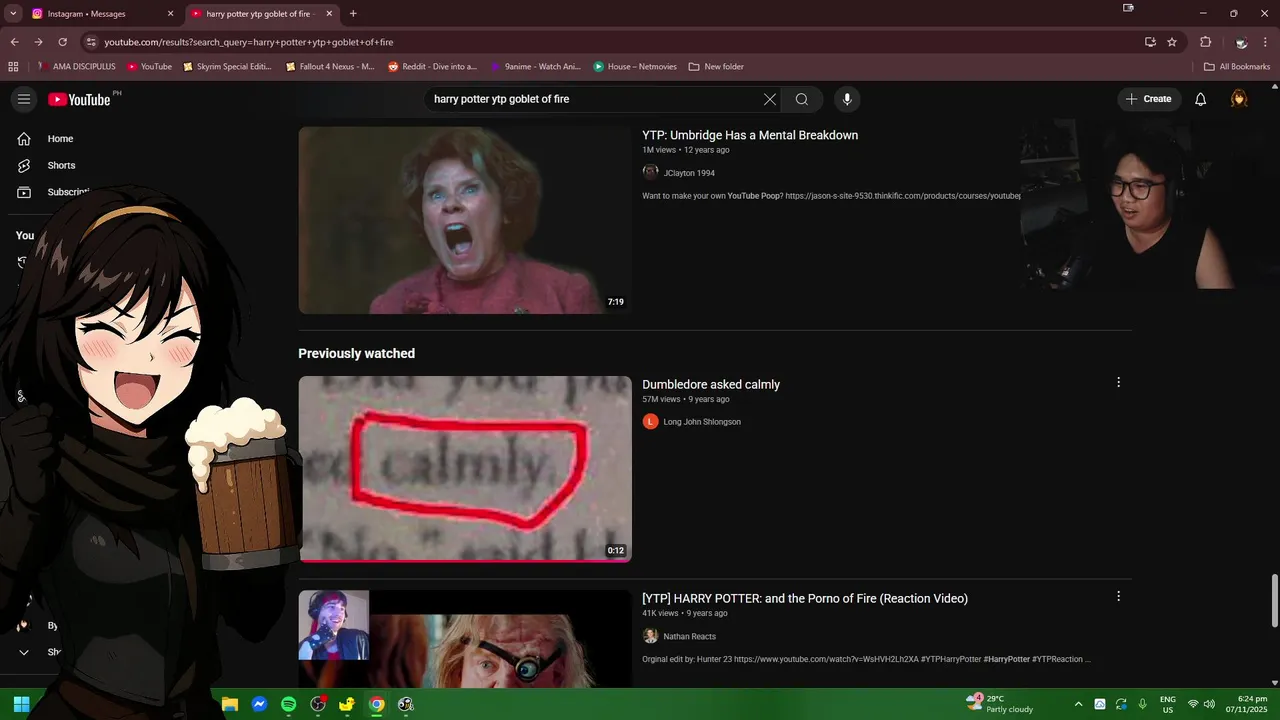The image size is (1280, 720).
Task: Open browser extensions puzzle icon
Action: 1206,42
